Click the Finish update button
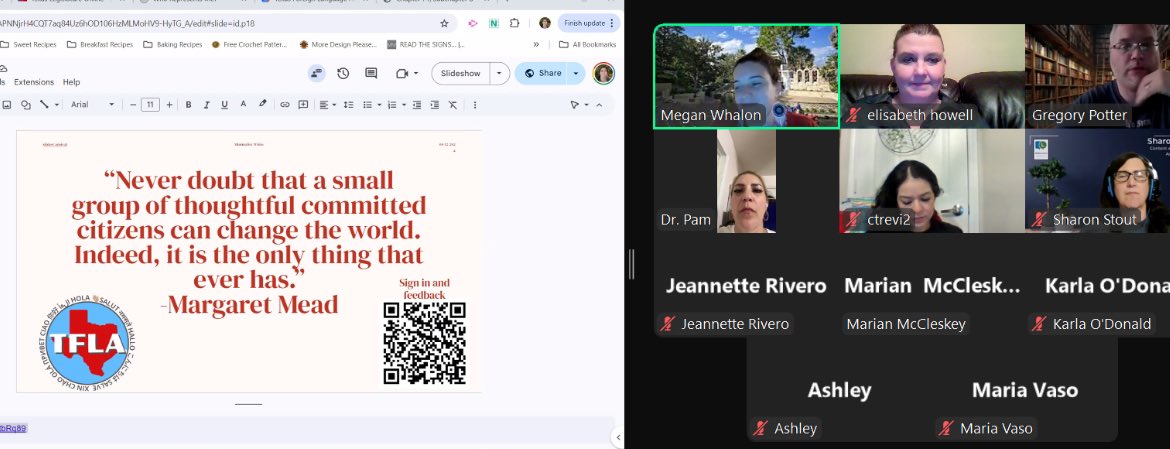 [x=589, y=23]
